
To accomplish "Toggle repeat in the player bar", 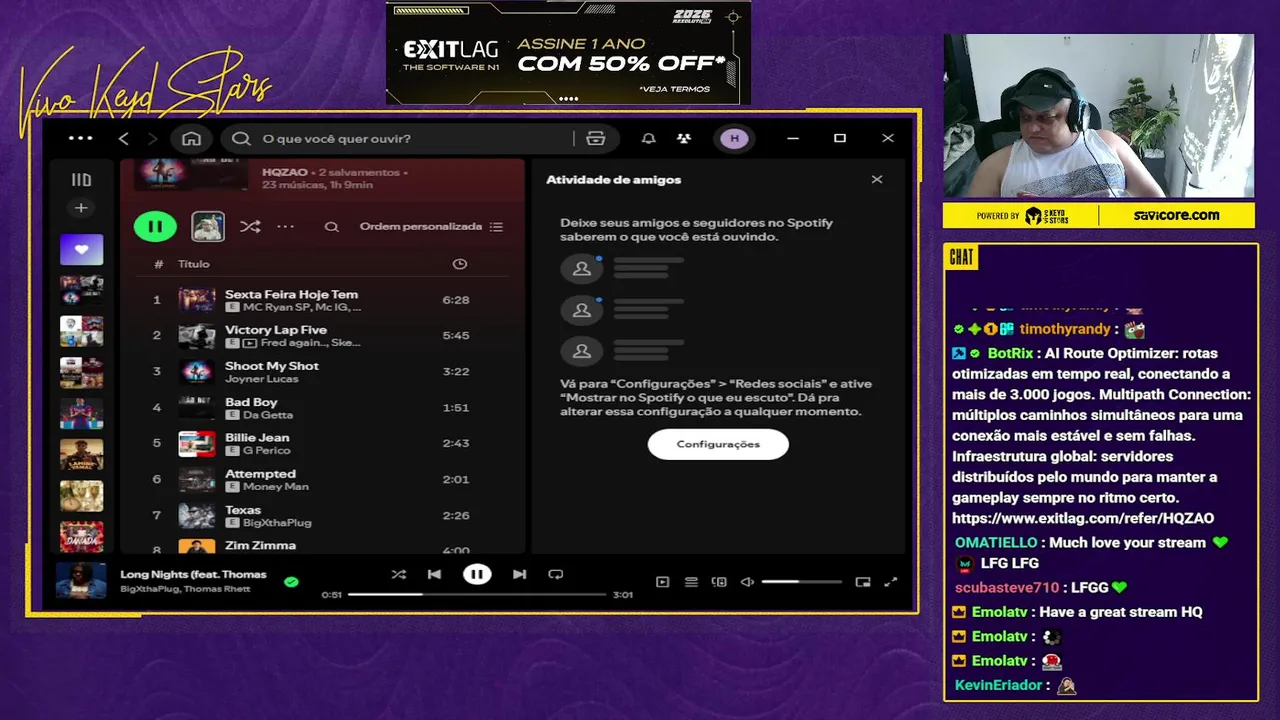I will tap(556, 574).
